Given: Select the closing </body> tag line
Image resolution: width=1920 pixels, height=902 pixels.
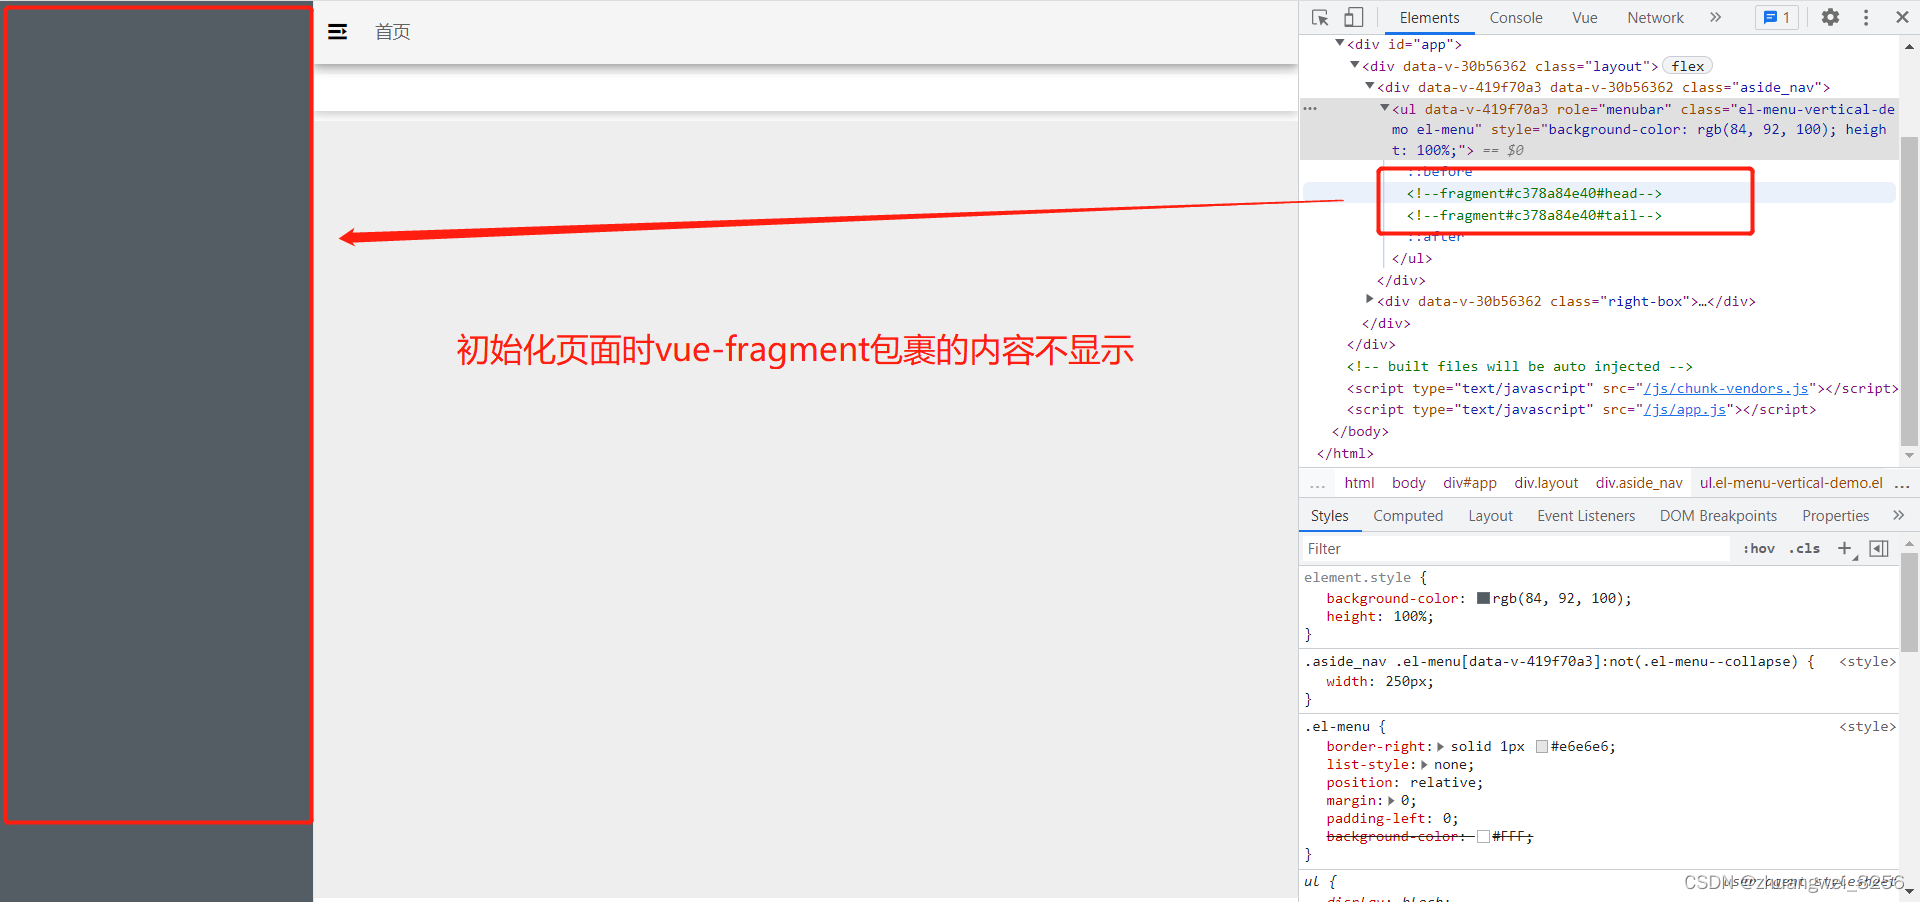Looking at the screenshot, I should [1360, 431].
